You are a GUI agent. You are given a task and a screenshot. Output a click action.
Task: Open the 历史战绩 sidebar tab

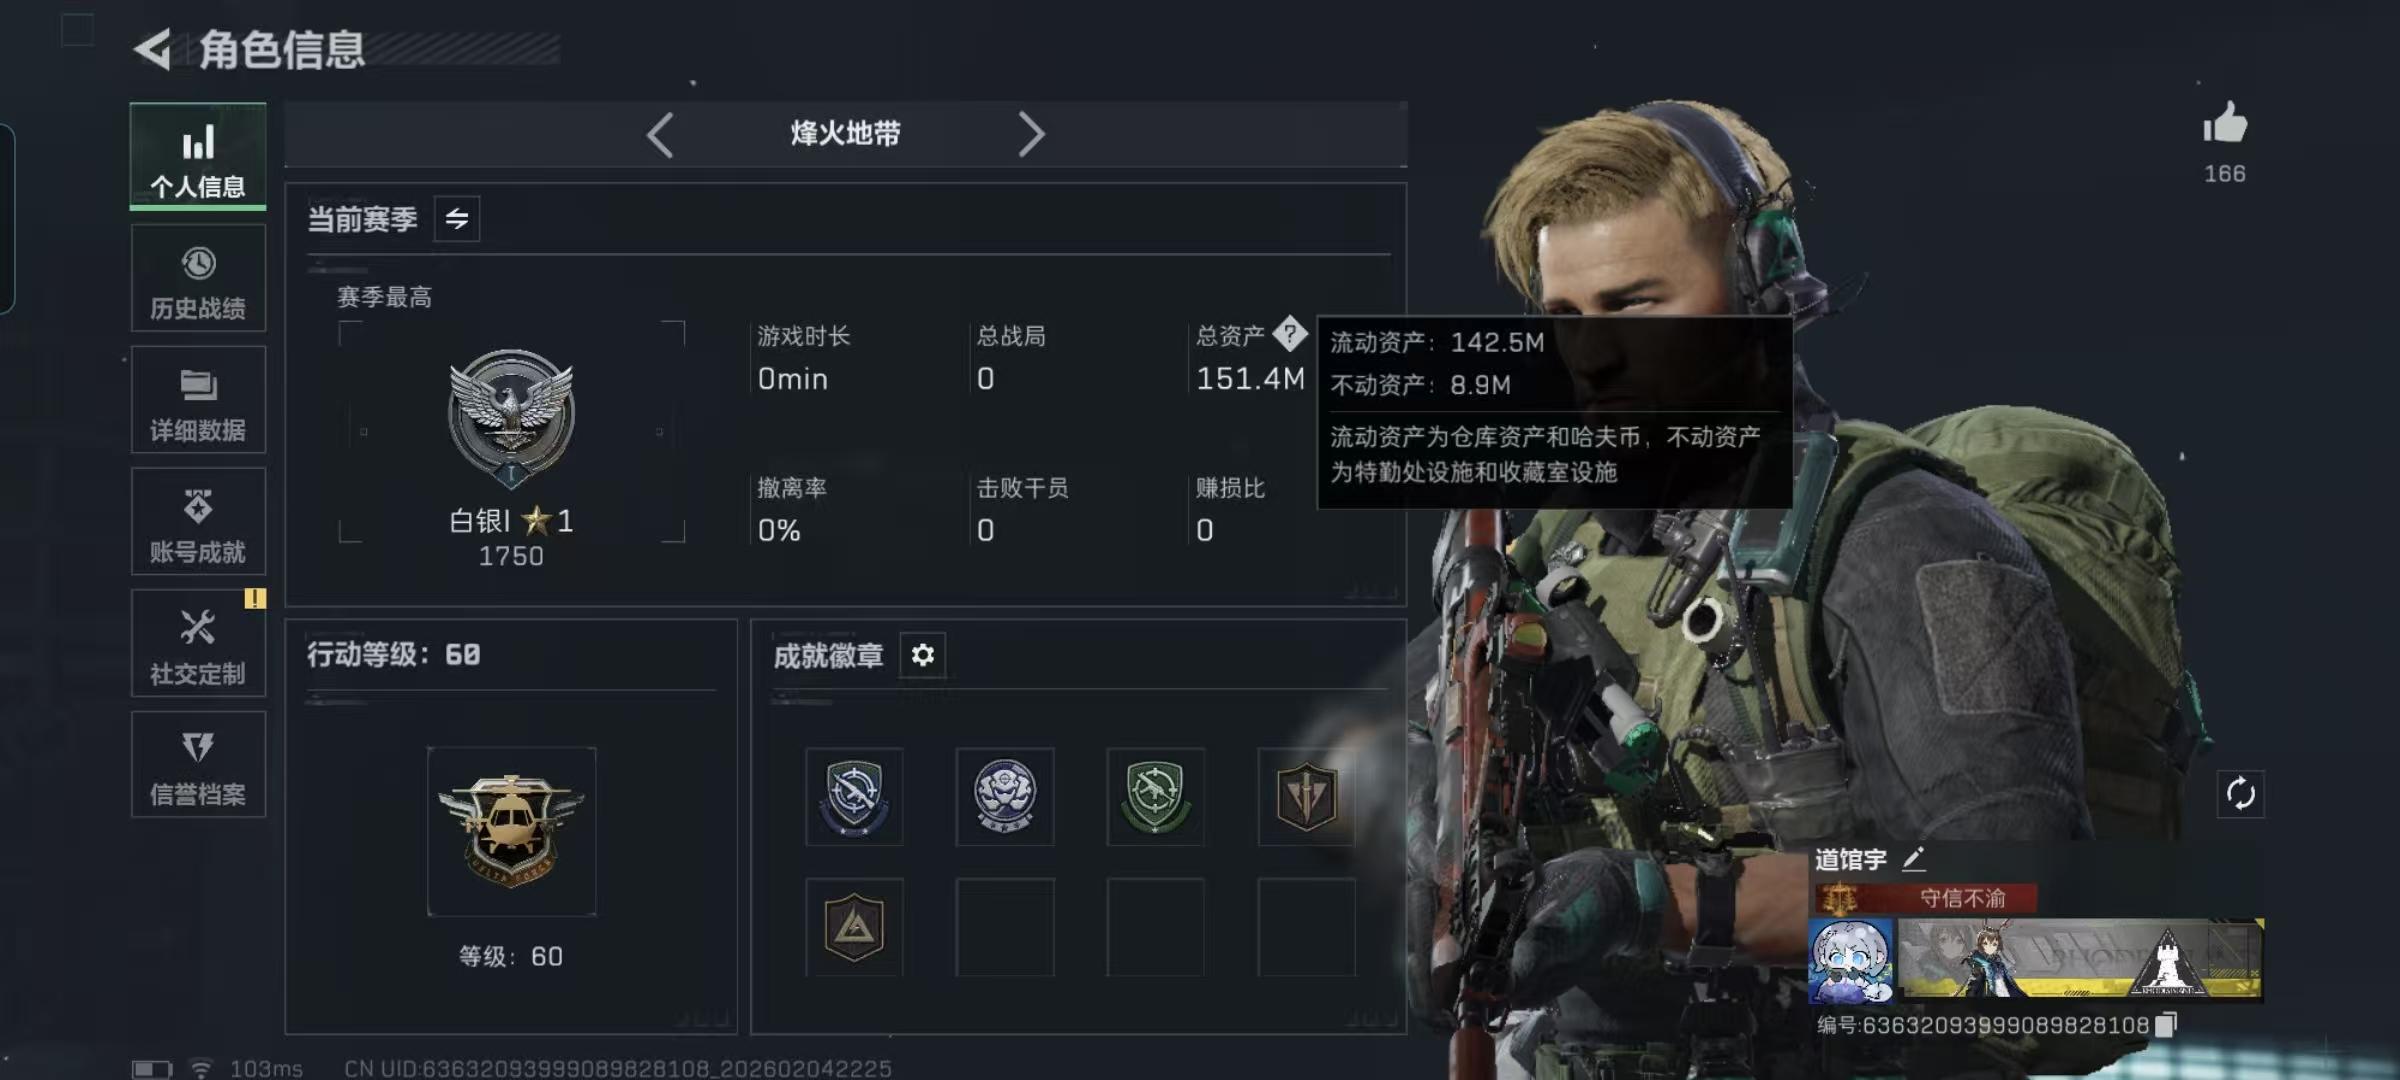click(198, 278)
